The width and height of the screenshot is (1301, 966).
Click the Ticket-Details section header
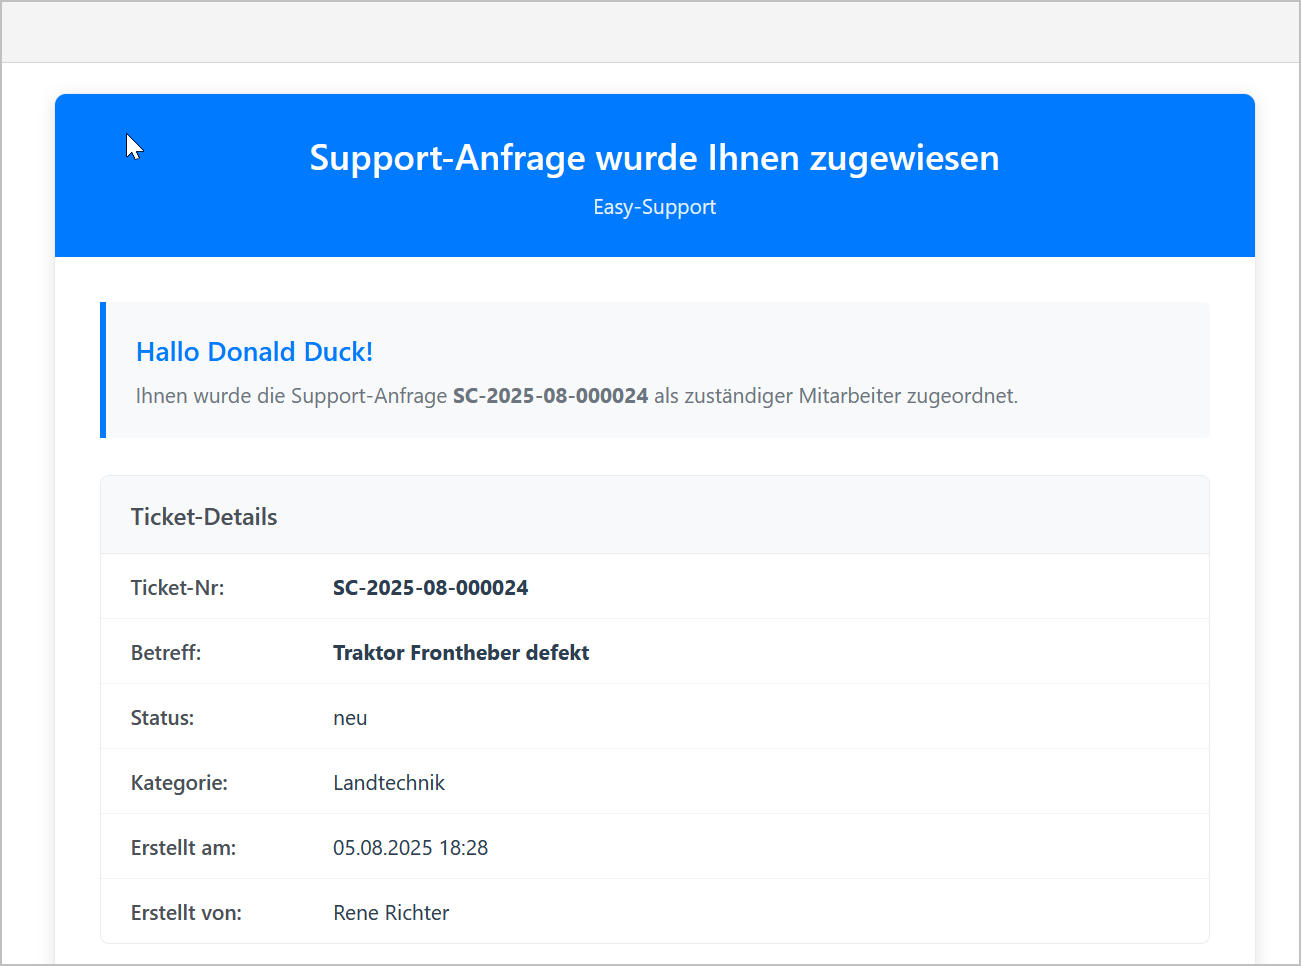(x=204, y=517)
